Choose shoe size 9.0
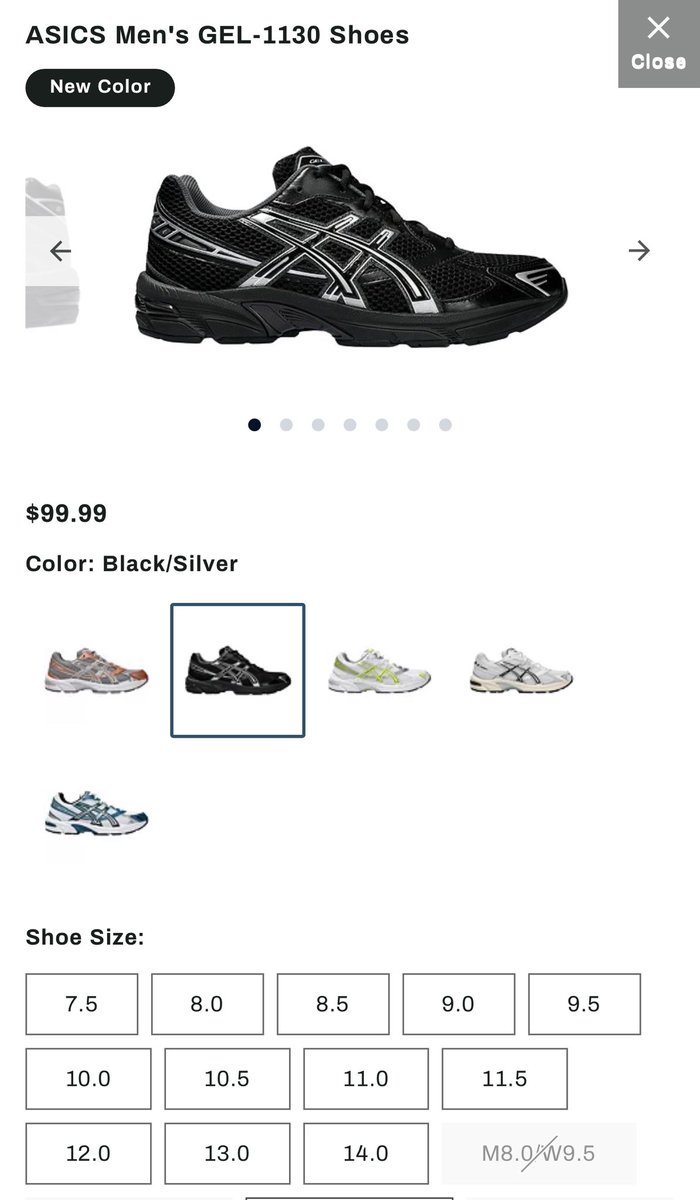700x1200 pixels. click(x=458, y=1004)
